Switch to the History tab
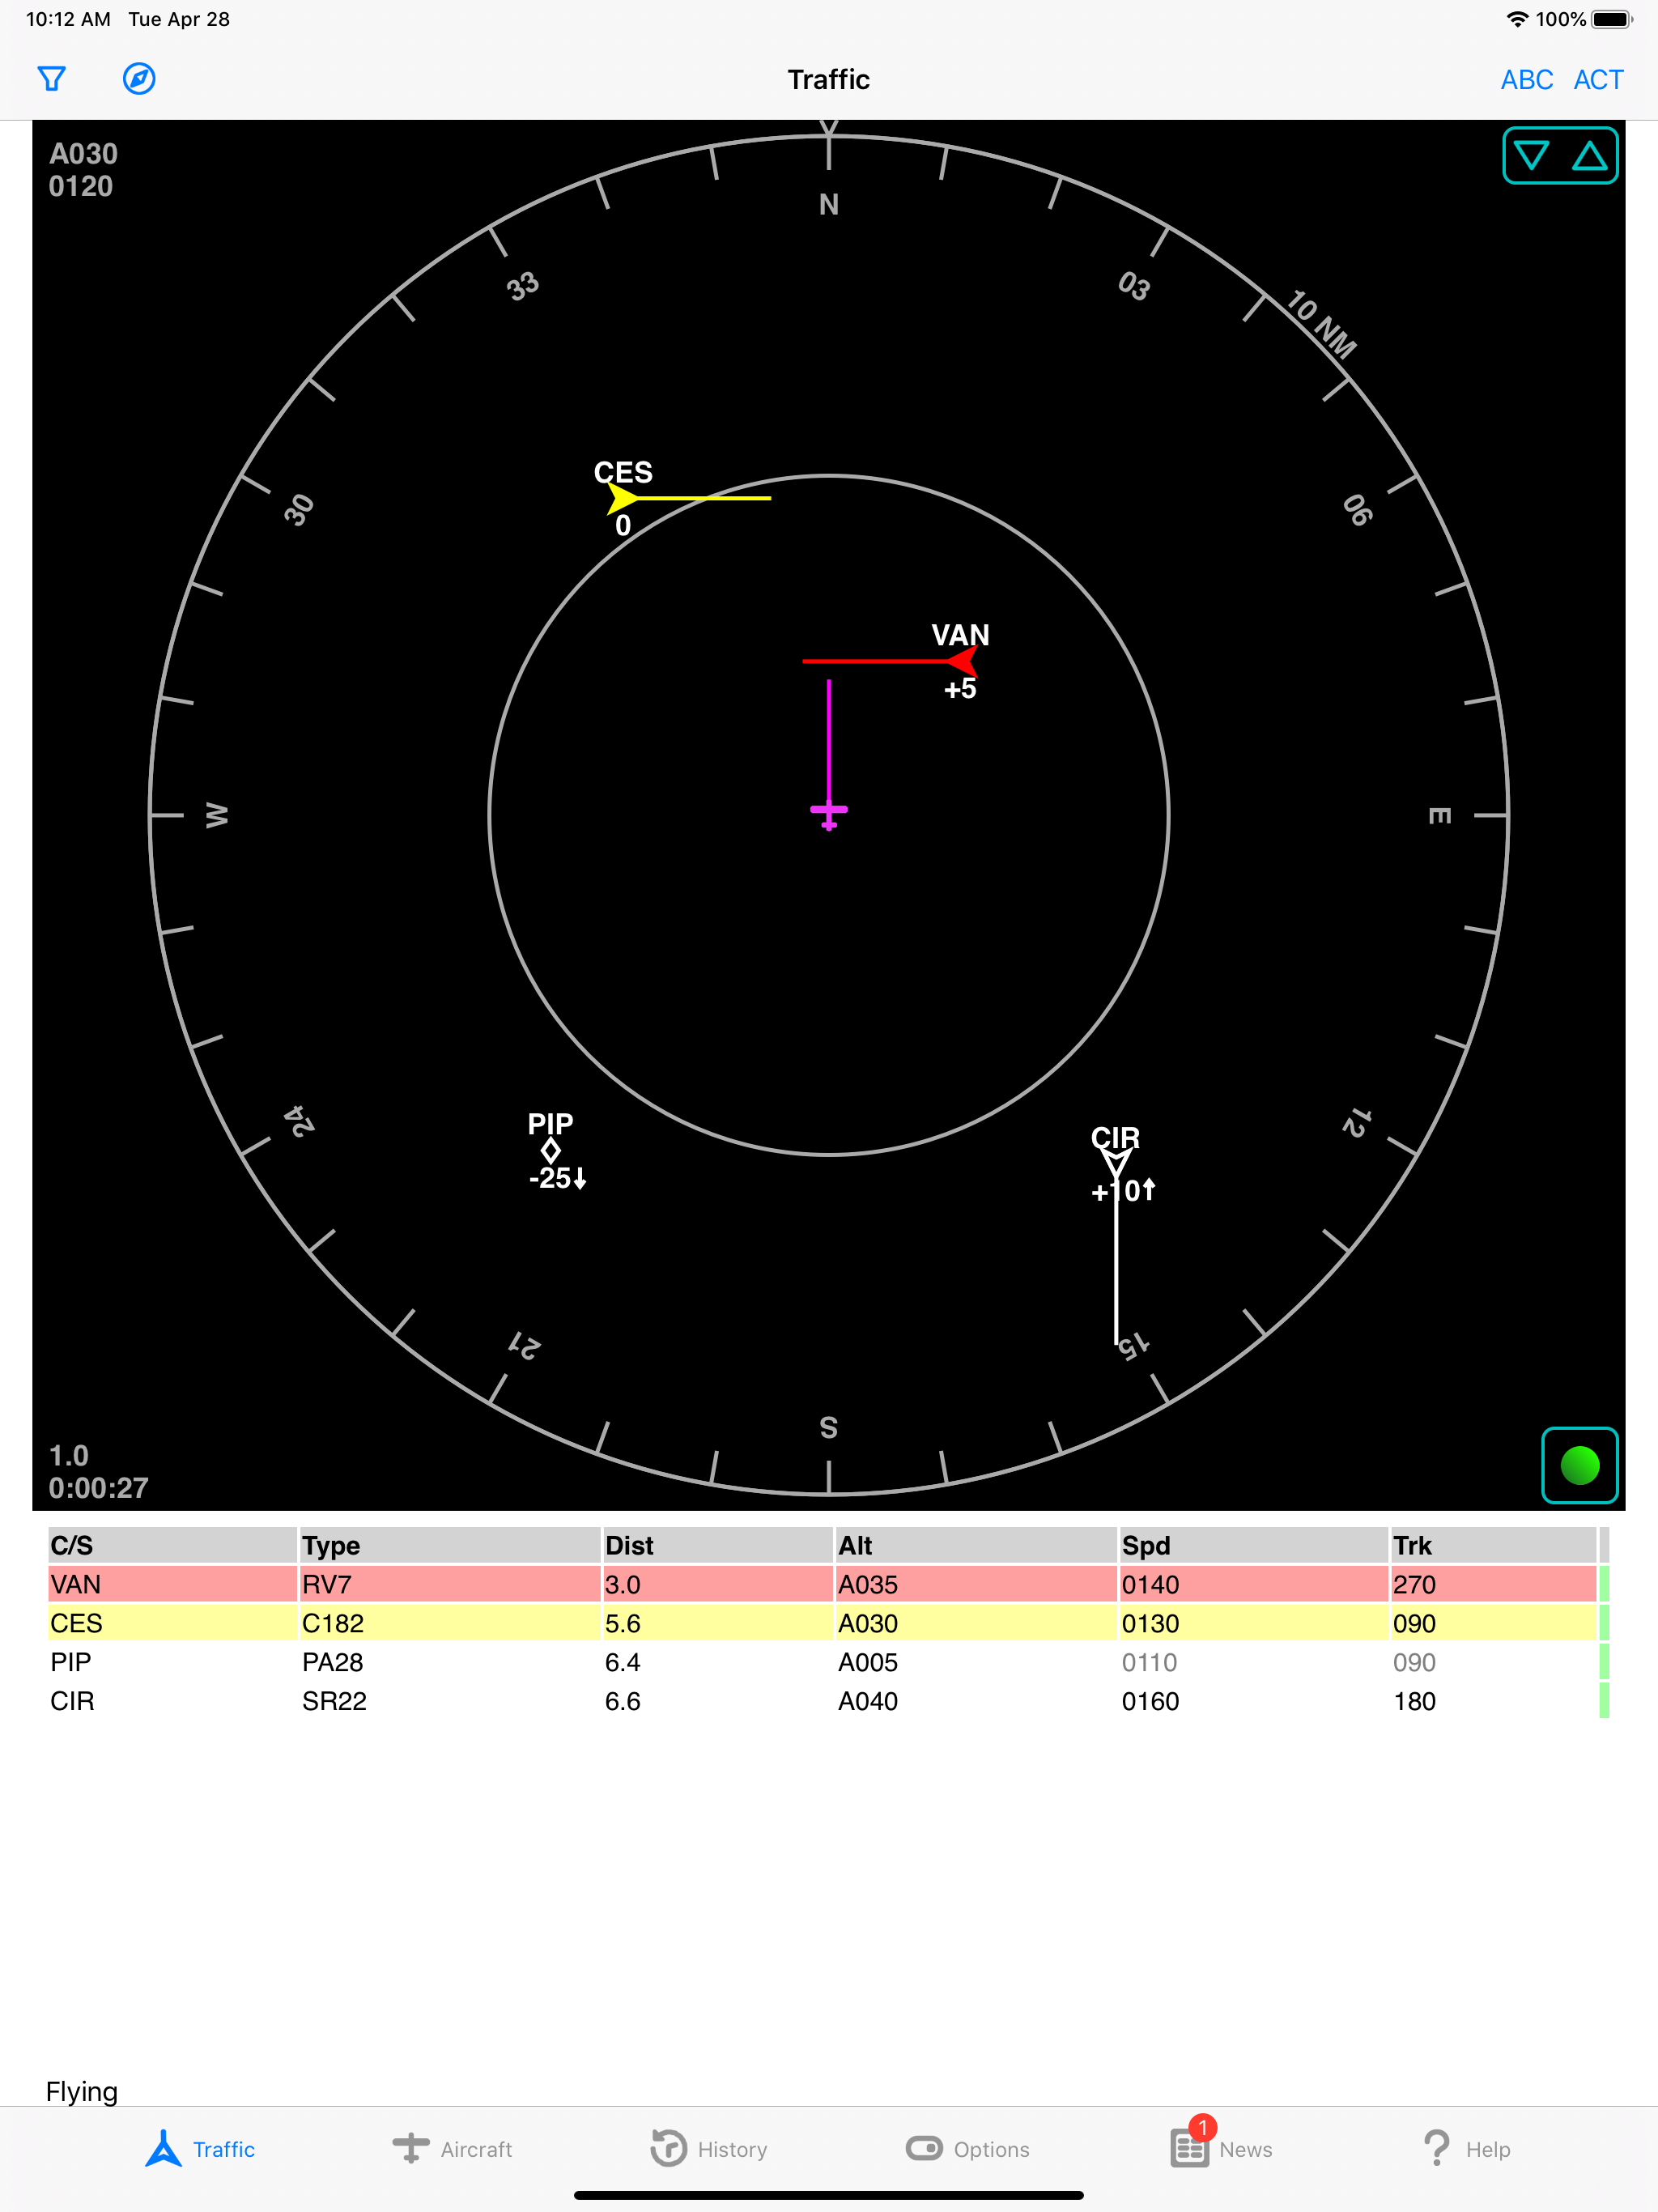Image resolution: width=1658 pixels, height=2212 pixels. click(x=709, y=2149)
